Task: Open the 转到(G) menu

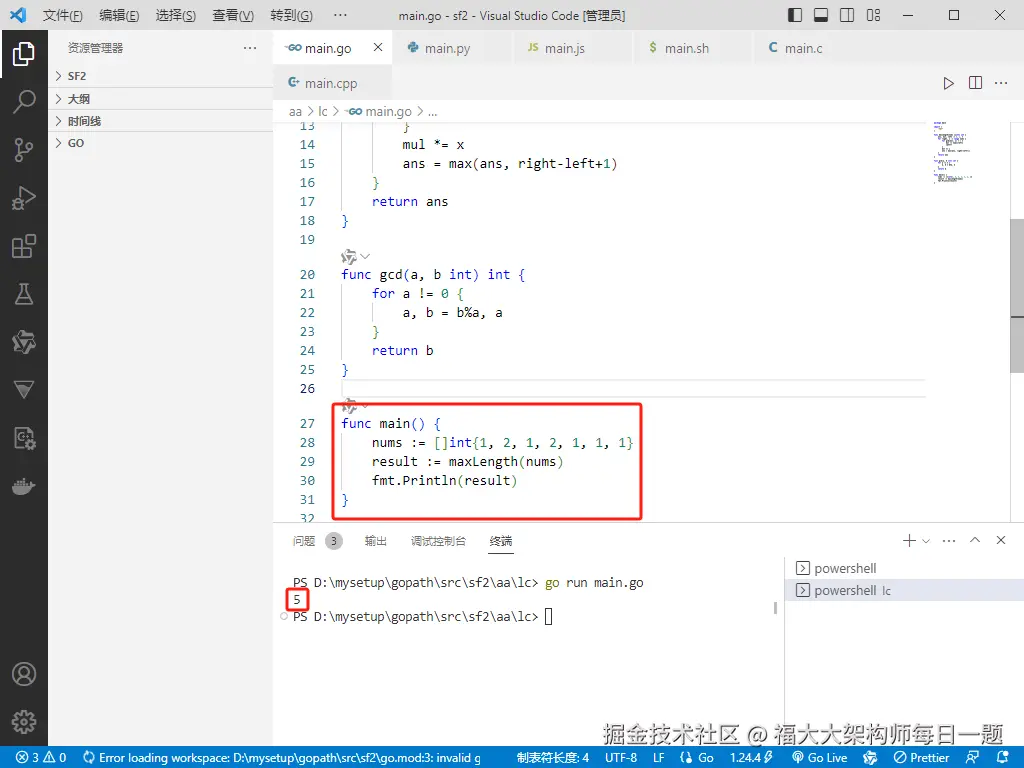Action: pos(291,15)
